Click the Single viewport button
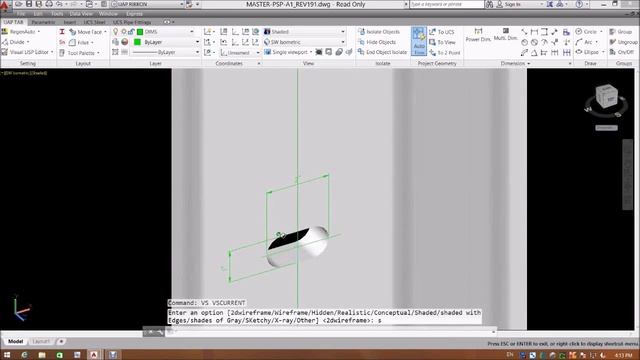 click(x=288, y=52)
